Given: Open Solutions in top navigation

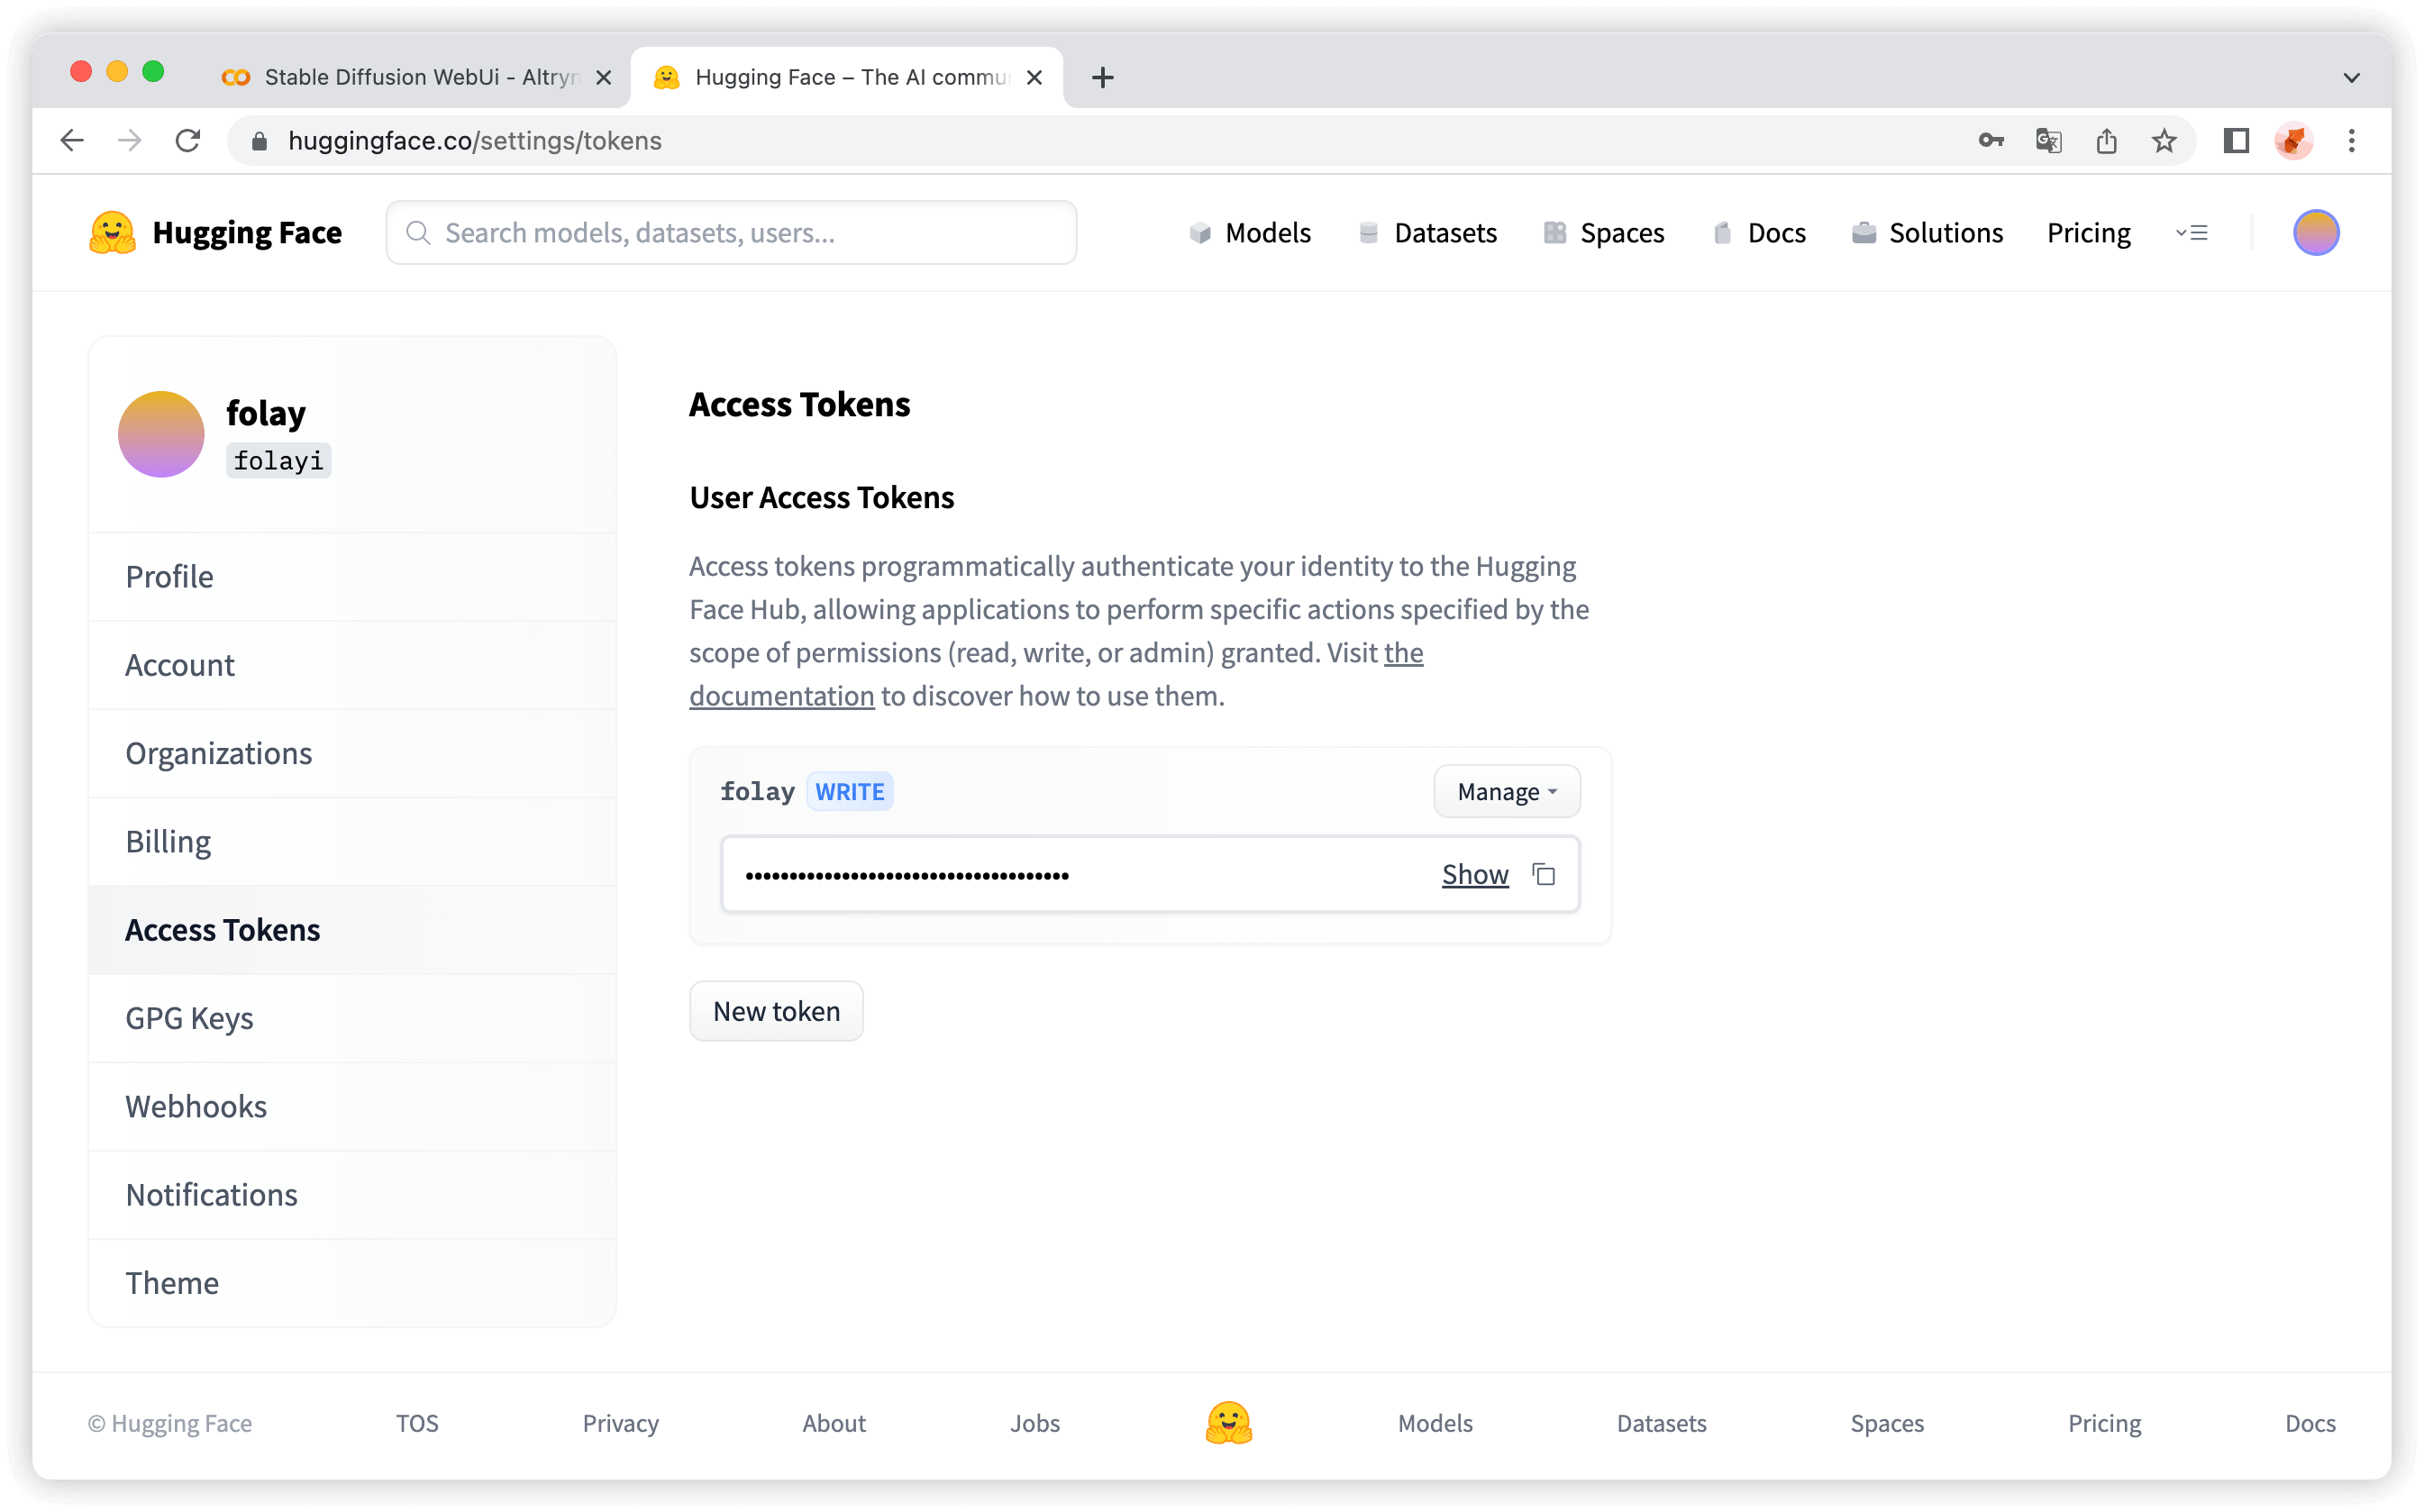Looking at the screenshot, I should point(1927,233).
